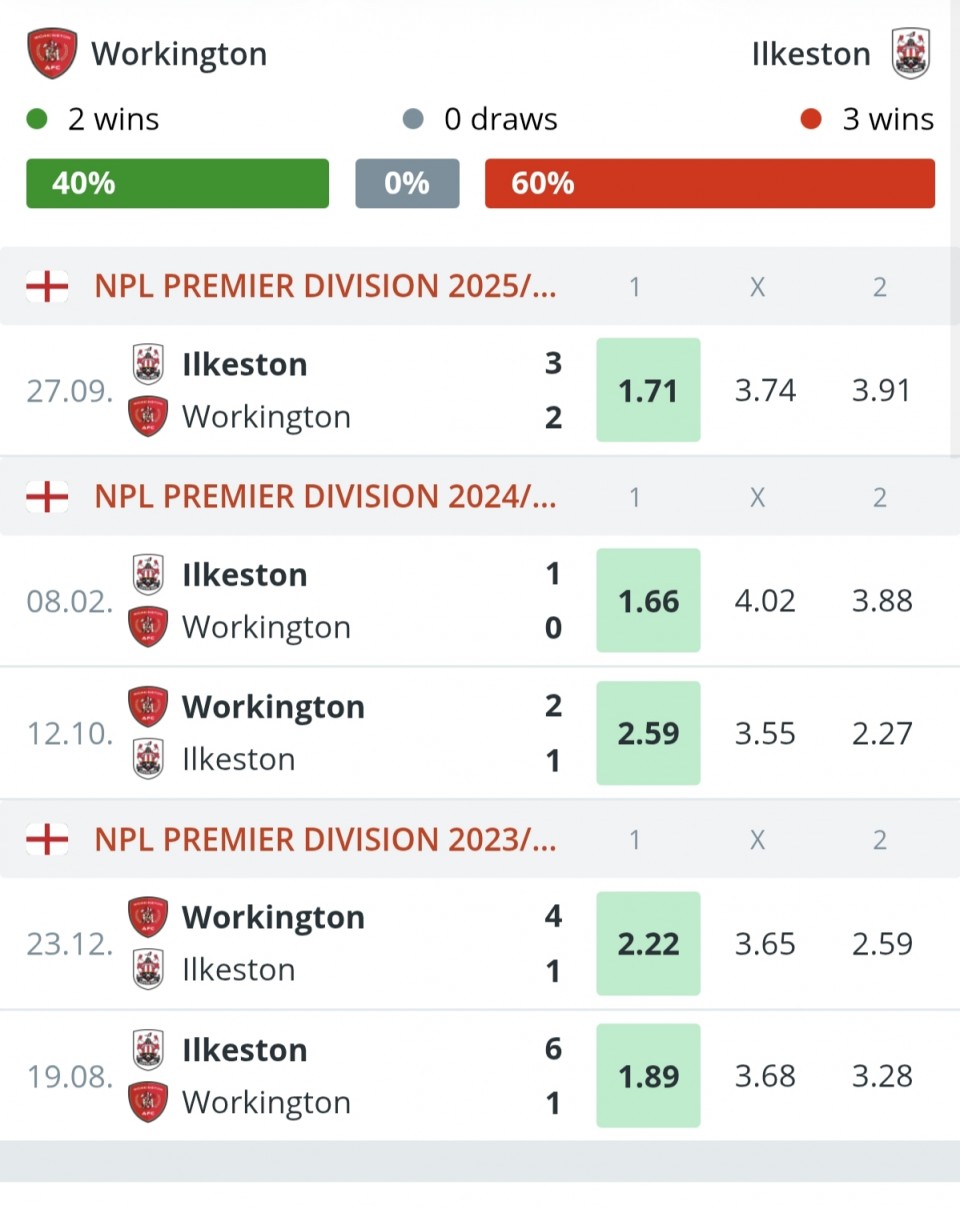Select away odds 2.27 for 12.10. match
Screen dimensions: 960x1209
pyautogui.click(x=882, y=733)
